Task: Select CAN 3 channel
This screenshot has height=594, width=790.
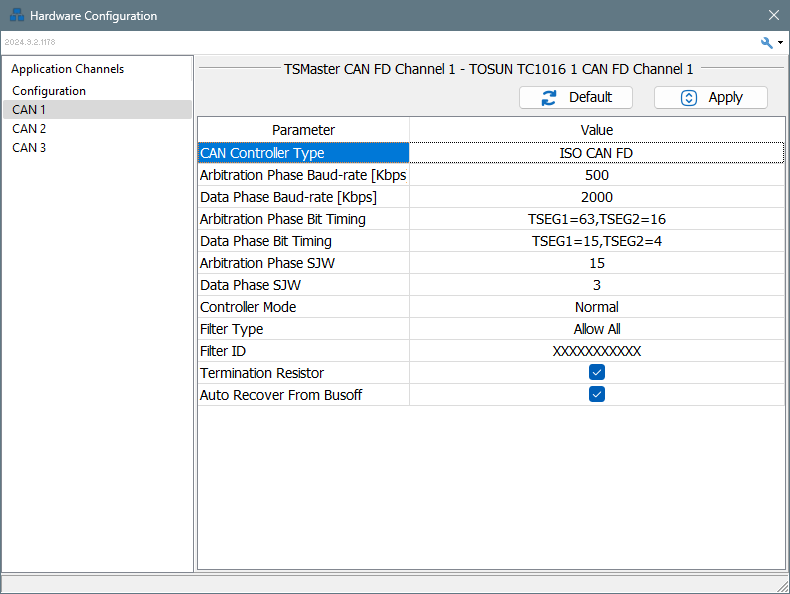Action: [x=97, y=148]
